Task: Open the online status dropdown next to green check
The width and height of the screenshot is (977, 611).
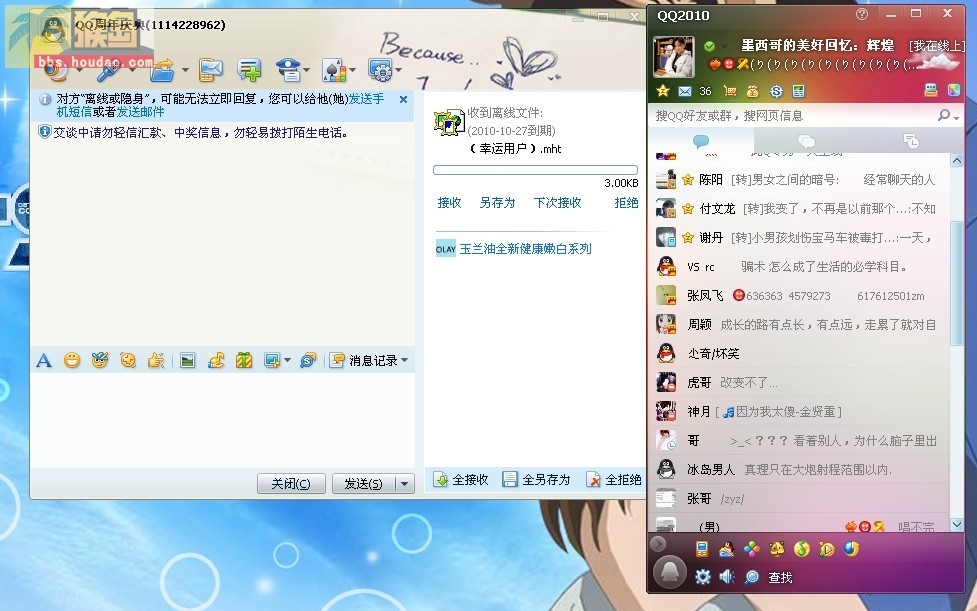Action: pos(725,46)
